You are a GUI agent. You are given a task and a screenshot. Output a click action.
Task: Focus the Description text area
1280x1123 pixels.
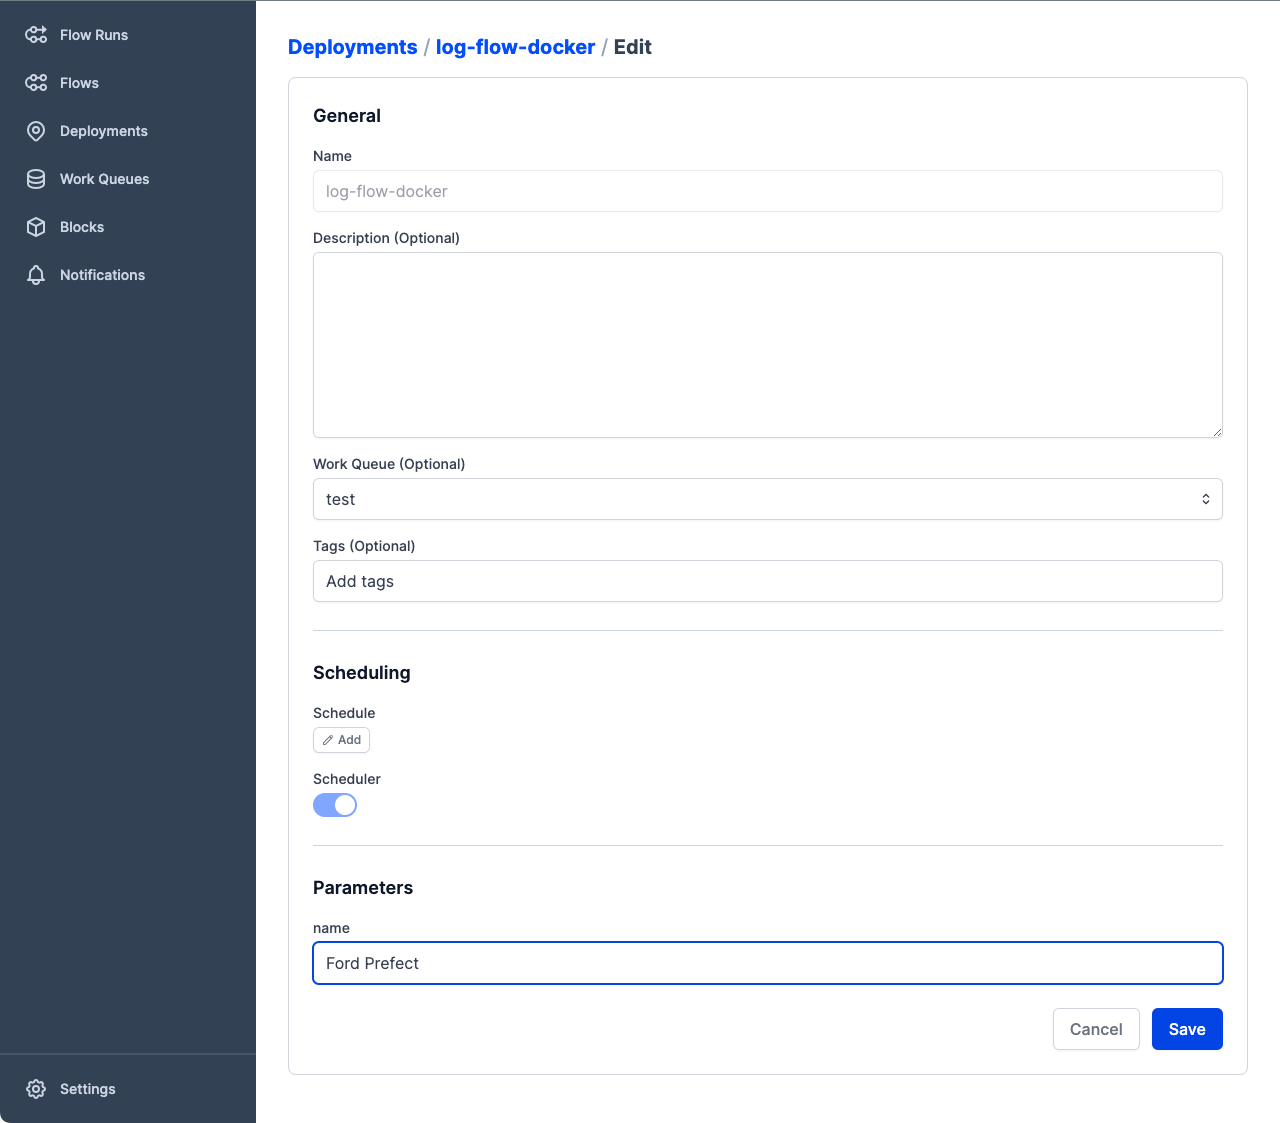[x=768, y=345]
